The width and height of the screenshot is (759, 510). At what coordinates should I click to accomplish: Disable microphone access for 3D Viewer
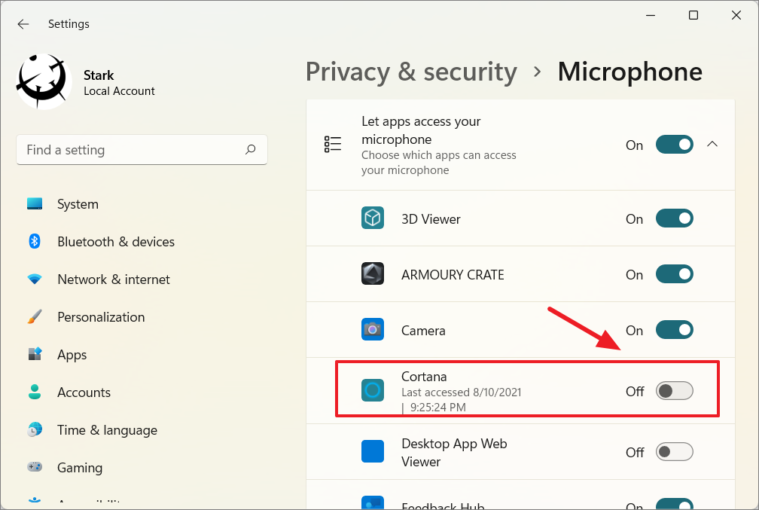click(x=674, y=218)
